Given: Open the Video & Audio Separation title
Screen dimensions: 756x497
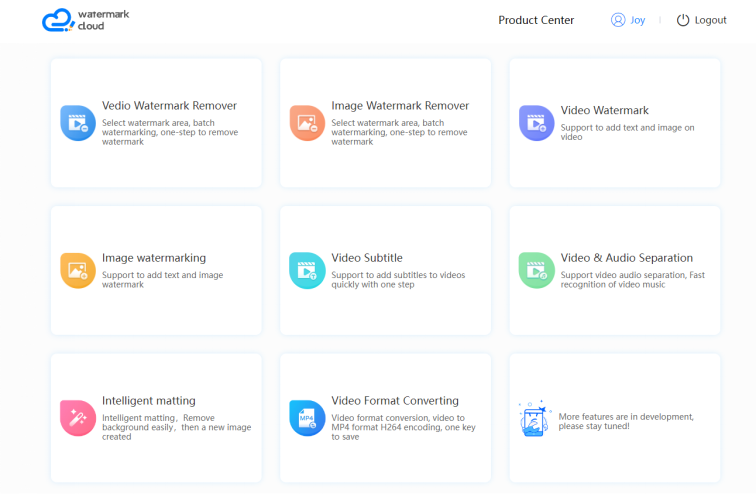Looking at the screenshot, I should coord(626,258).
